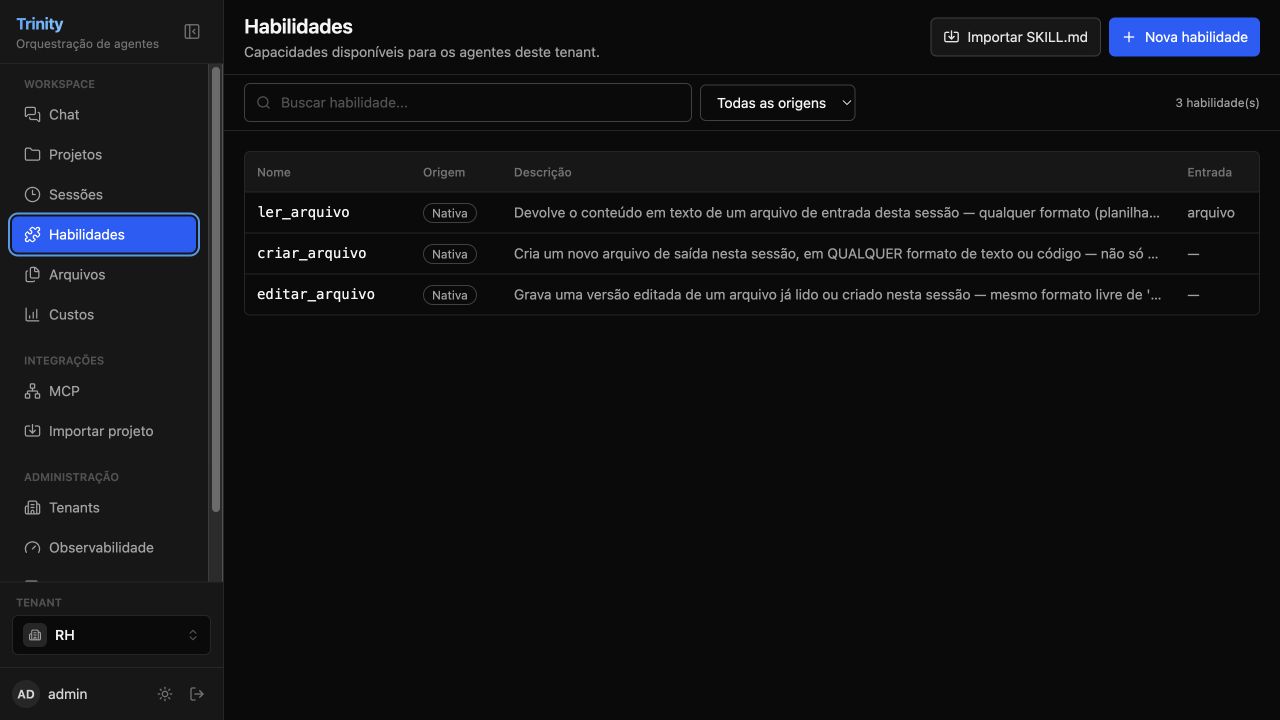This screenshot has width=1280, height=720.
Task: Click Nova habilidade button
Action: [x=1184, y=37]
